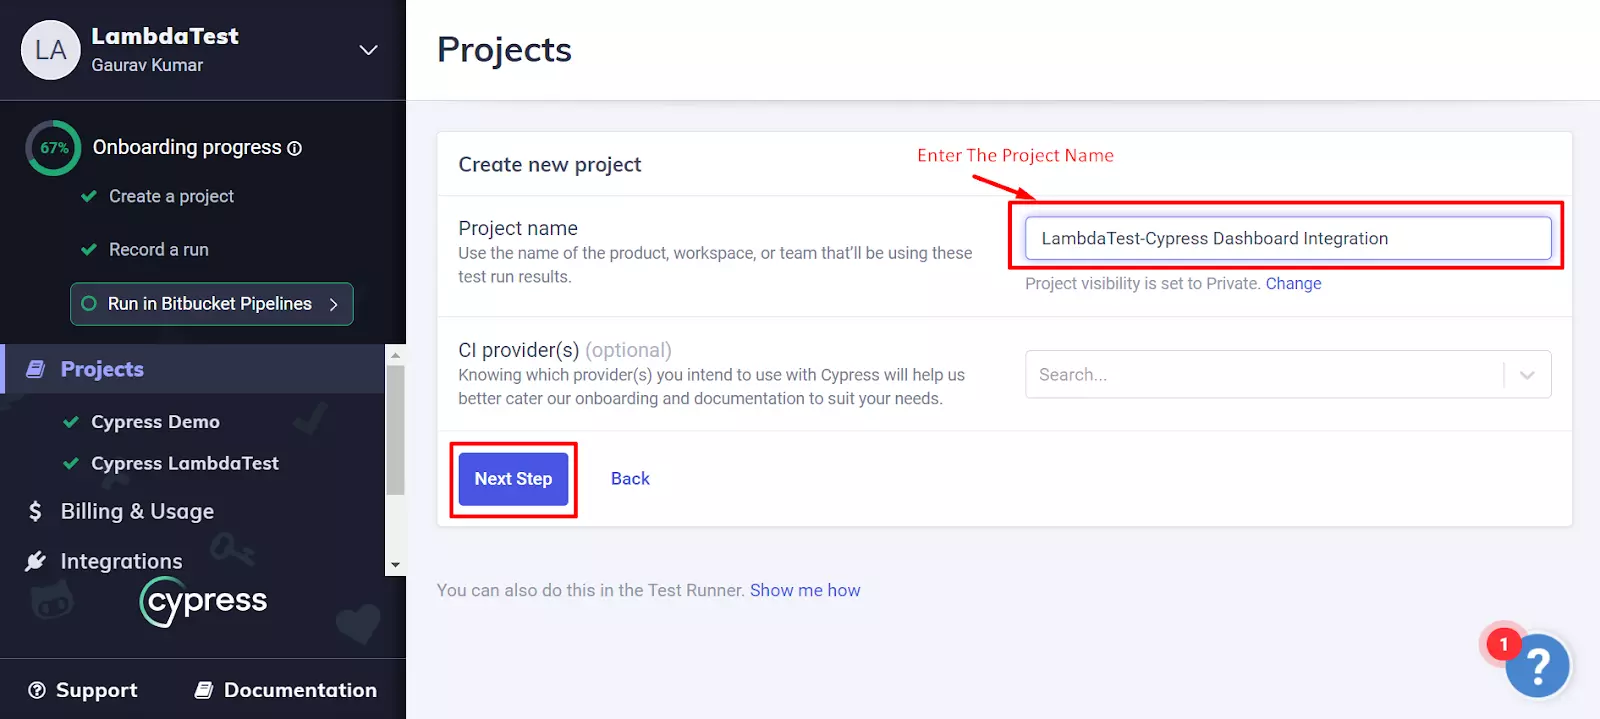
Task: Click the Cypress logo in sidebar
Action: 204,601
